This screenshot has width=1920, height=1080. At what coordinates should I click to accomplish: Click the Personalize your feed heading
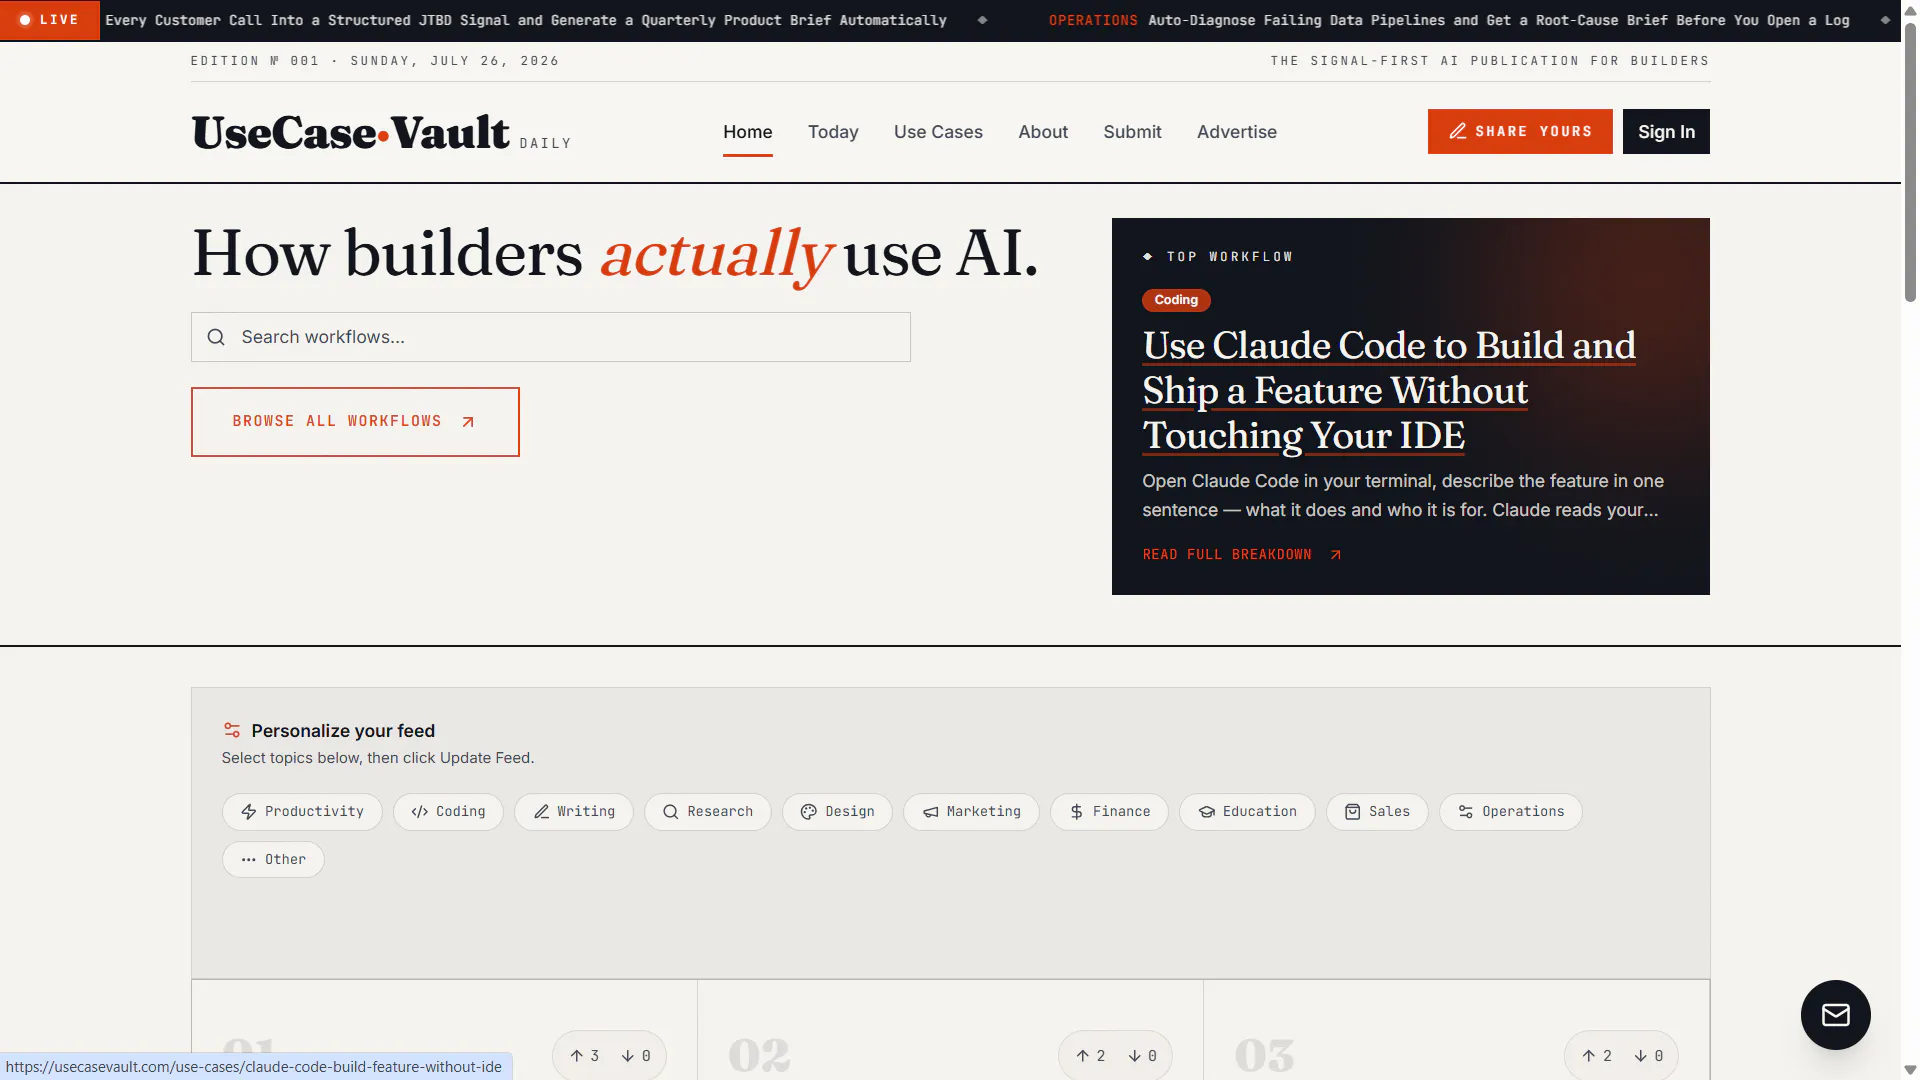point(343,731)
